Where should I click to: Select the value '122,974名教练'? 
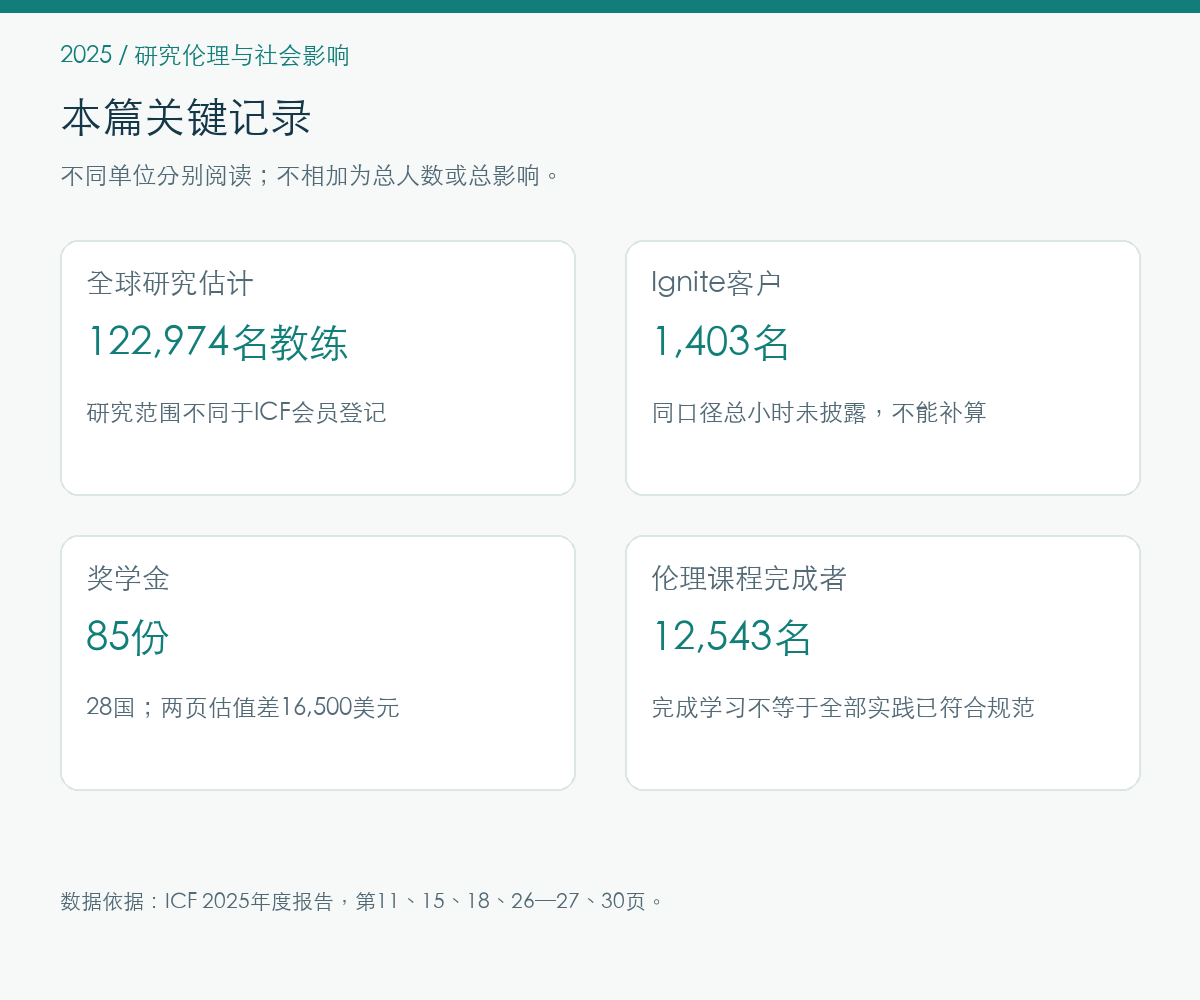[x=217, y=342]
